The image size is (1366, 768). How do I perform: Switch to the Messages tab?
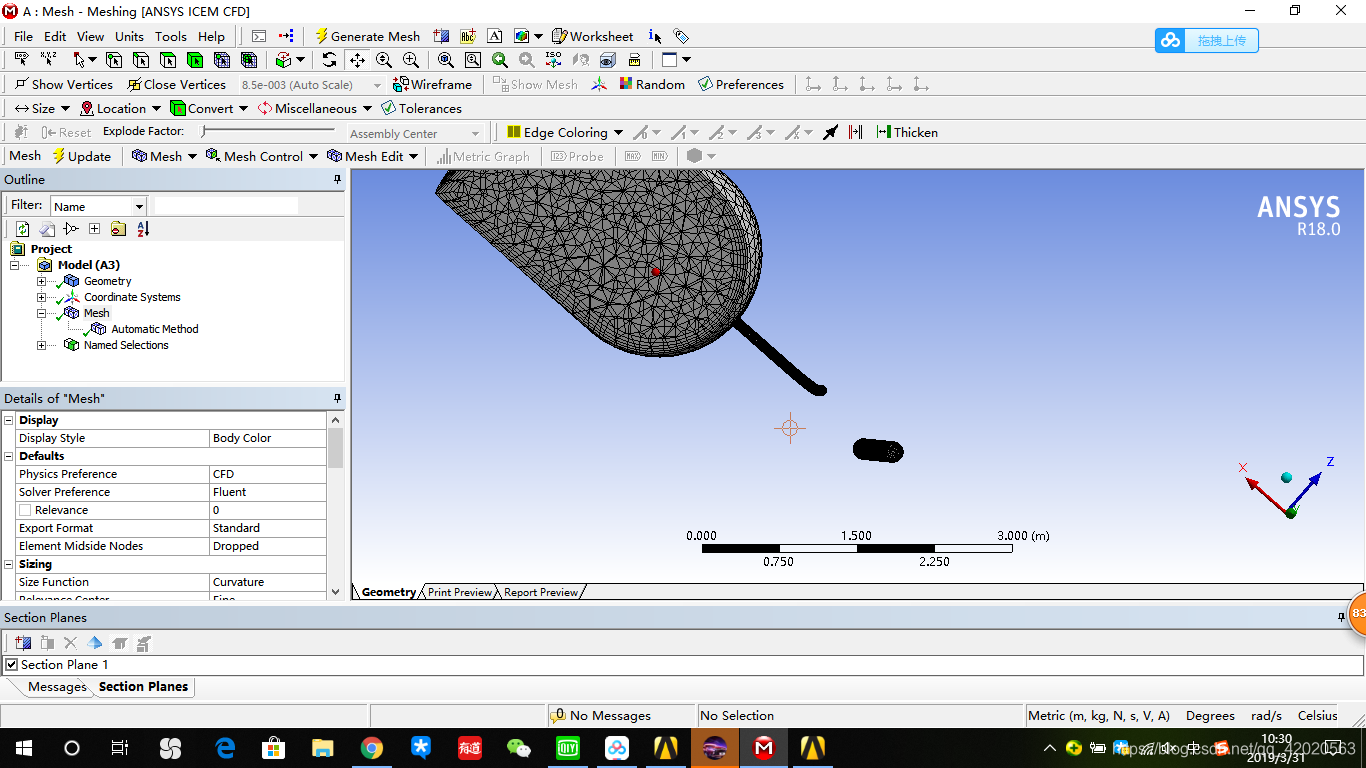click(57, 687)
